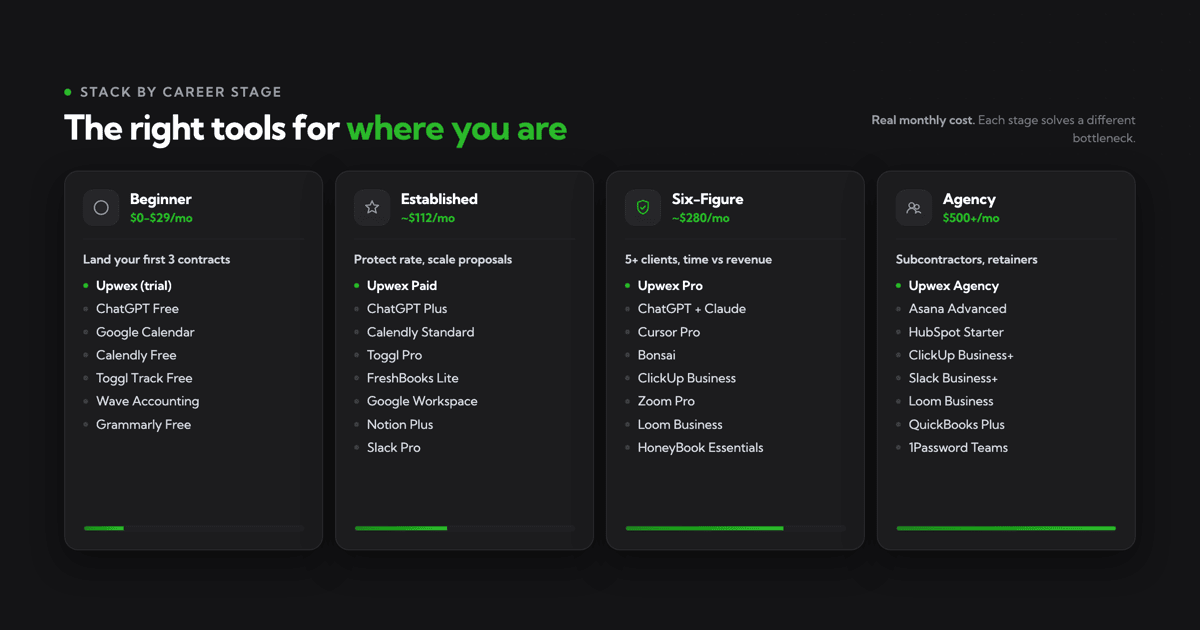This screenshot has width=1200, height=630.
Task: Select Zoom Pro item
Action: tap(666, 401)
